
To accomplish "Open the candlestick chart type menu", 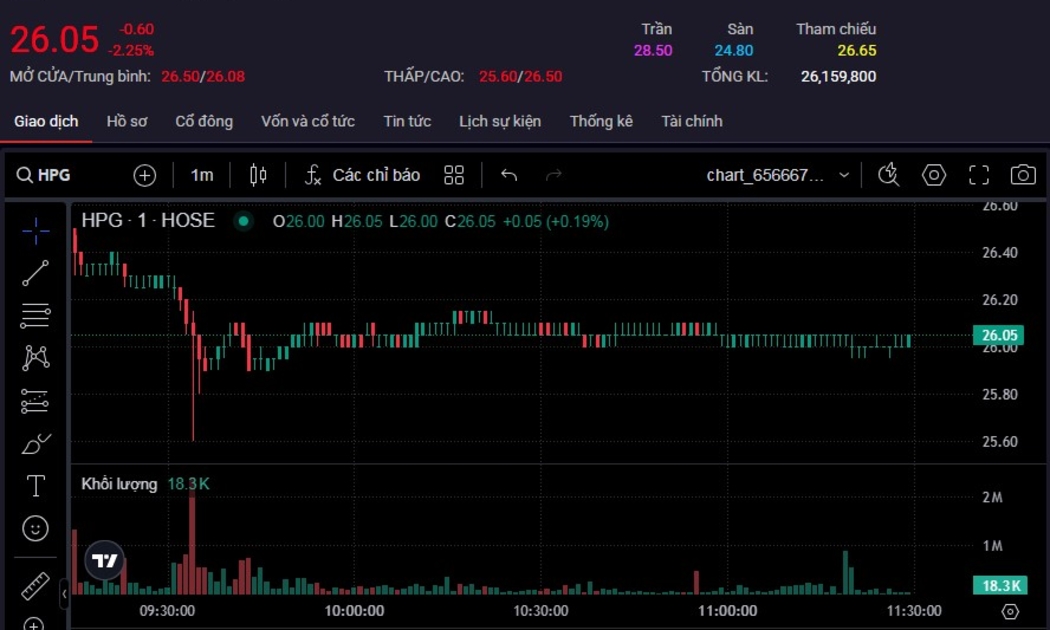I will pos(258,175).
